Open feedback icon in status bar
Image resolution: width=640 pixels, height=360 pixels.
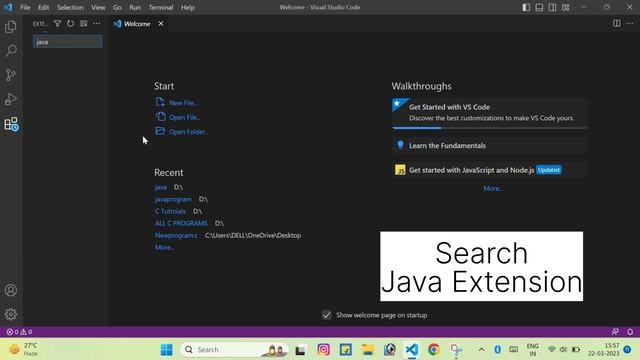(x=615, y=332)
